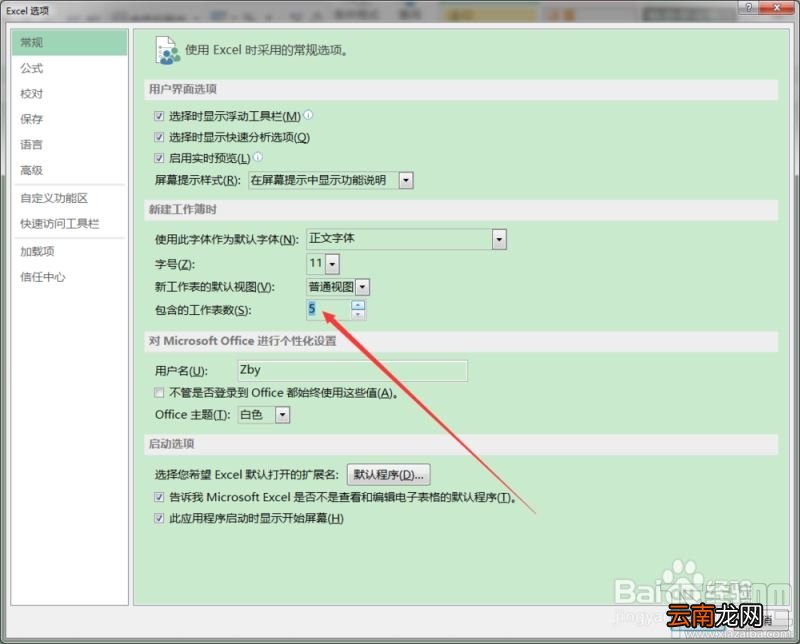Open the 加载项 category
Image resolution: width=800 pixels, height=644 pixels.
click(69, 251)
